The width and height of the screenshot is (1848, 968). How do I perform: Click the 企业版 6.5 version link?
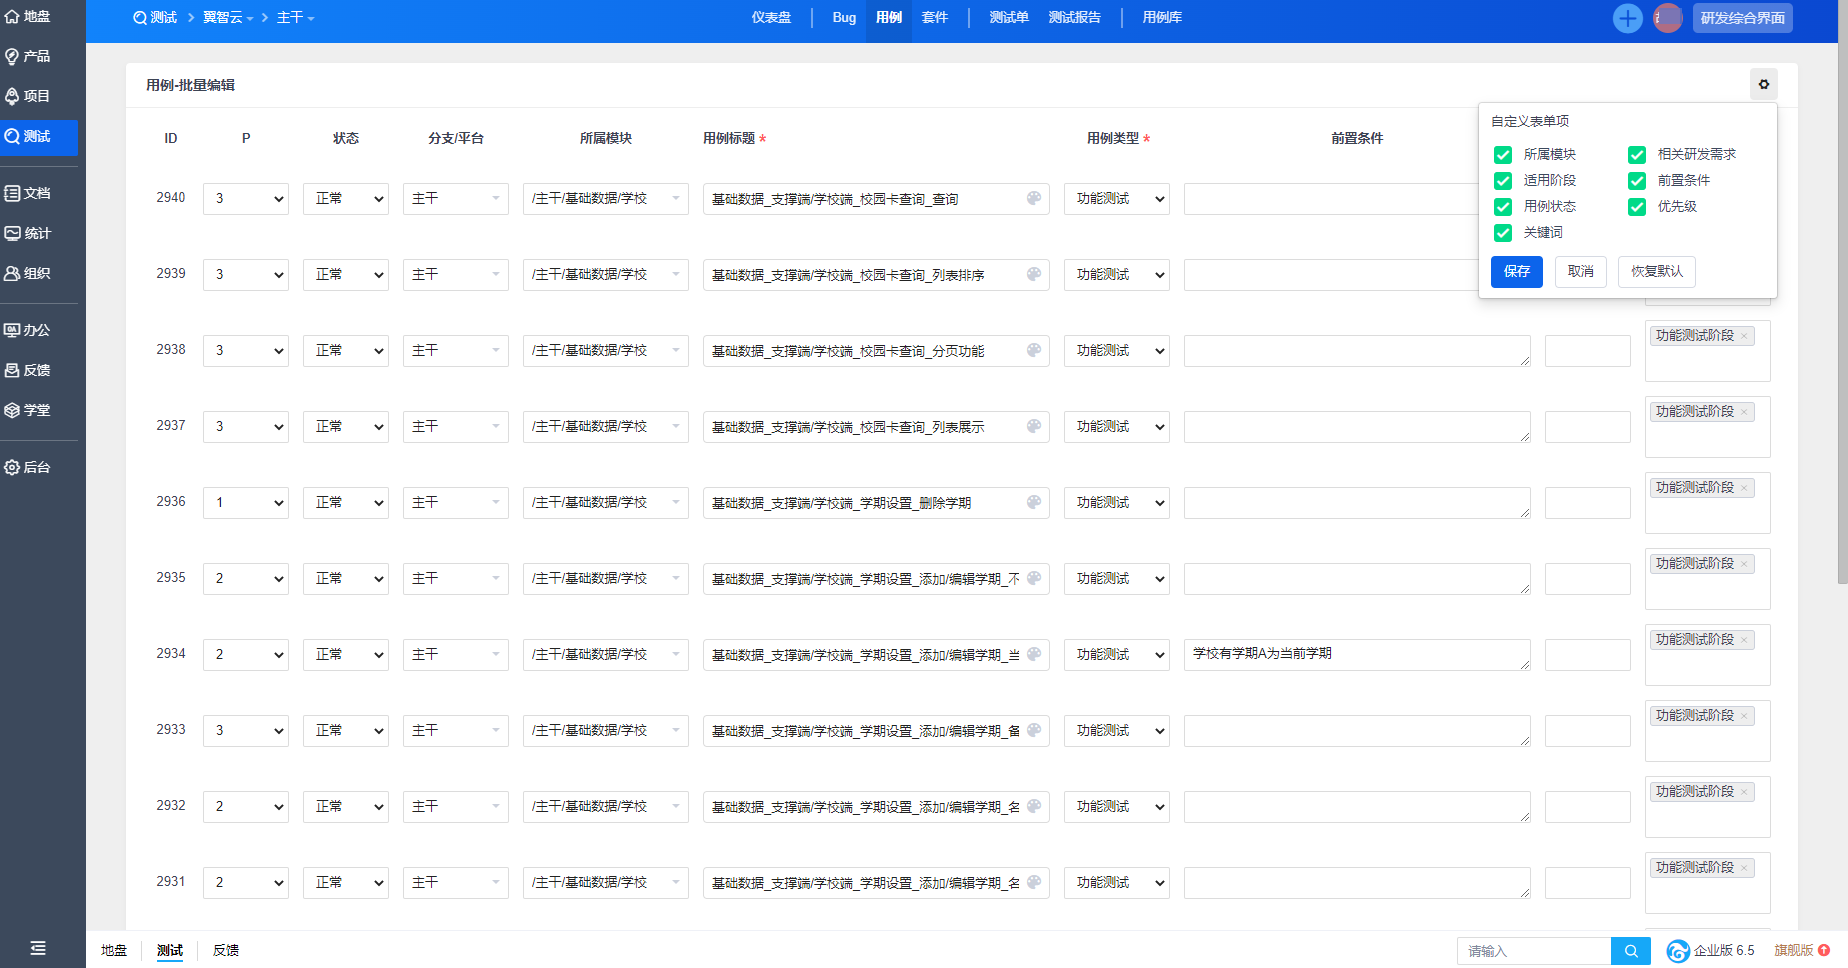[1724, 951]
